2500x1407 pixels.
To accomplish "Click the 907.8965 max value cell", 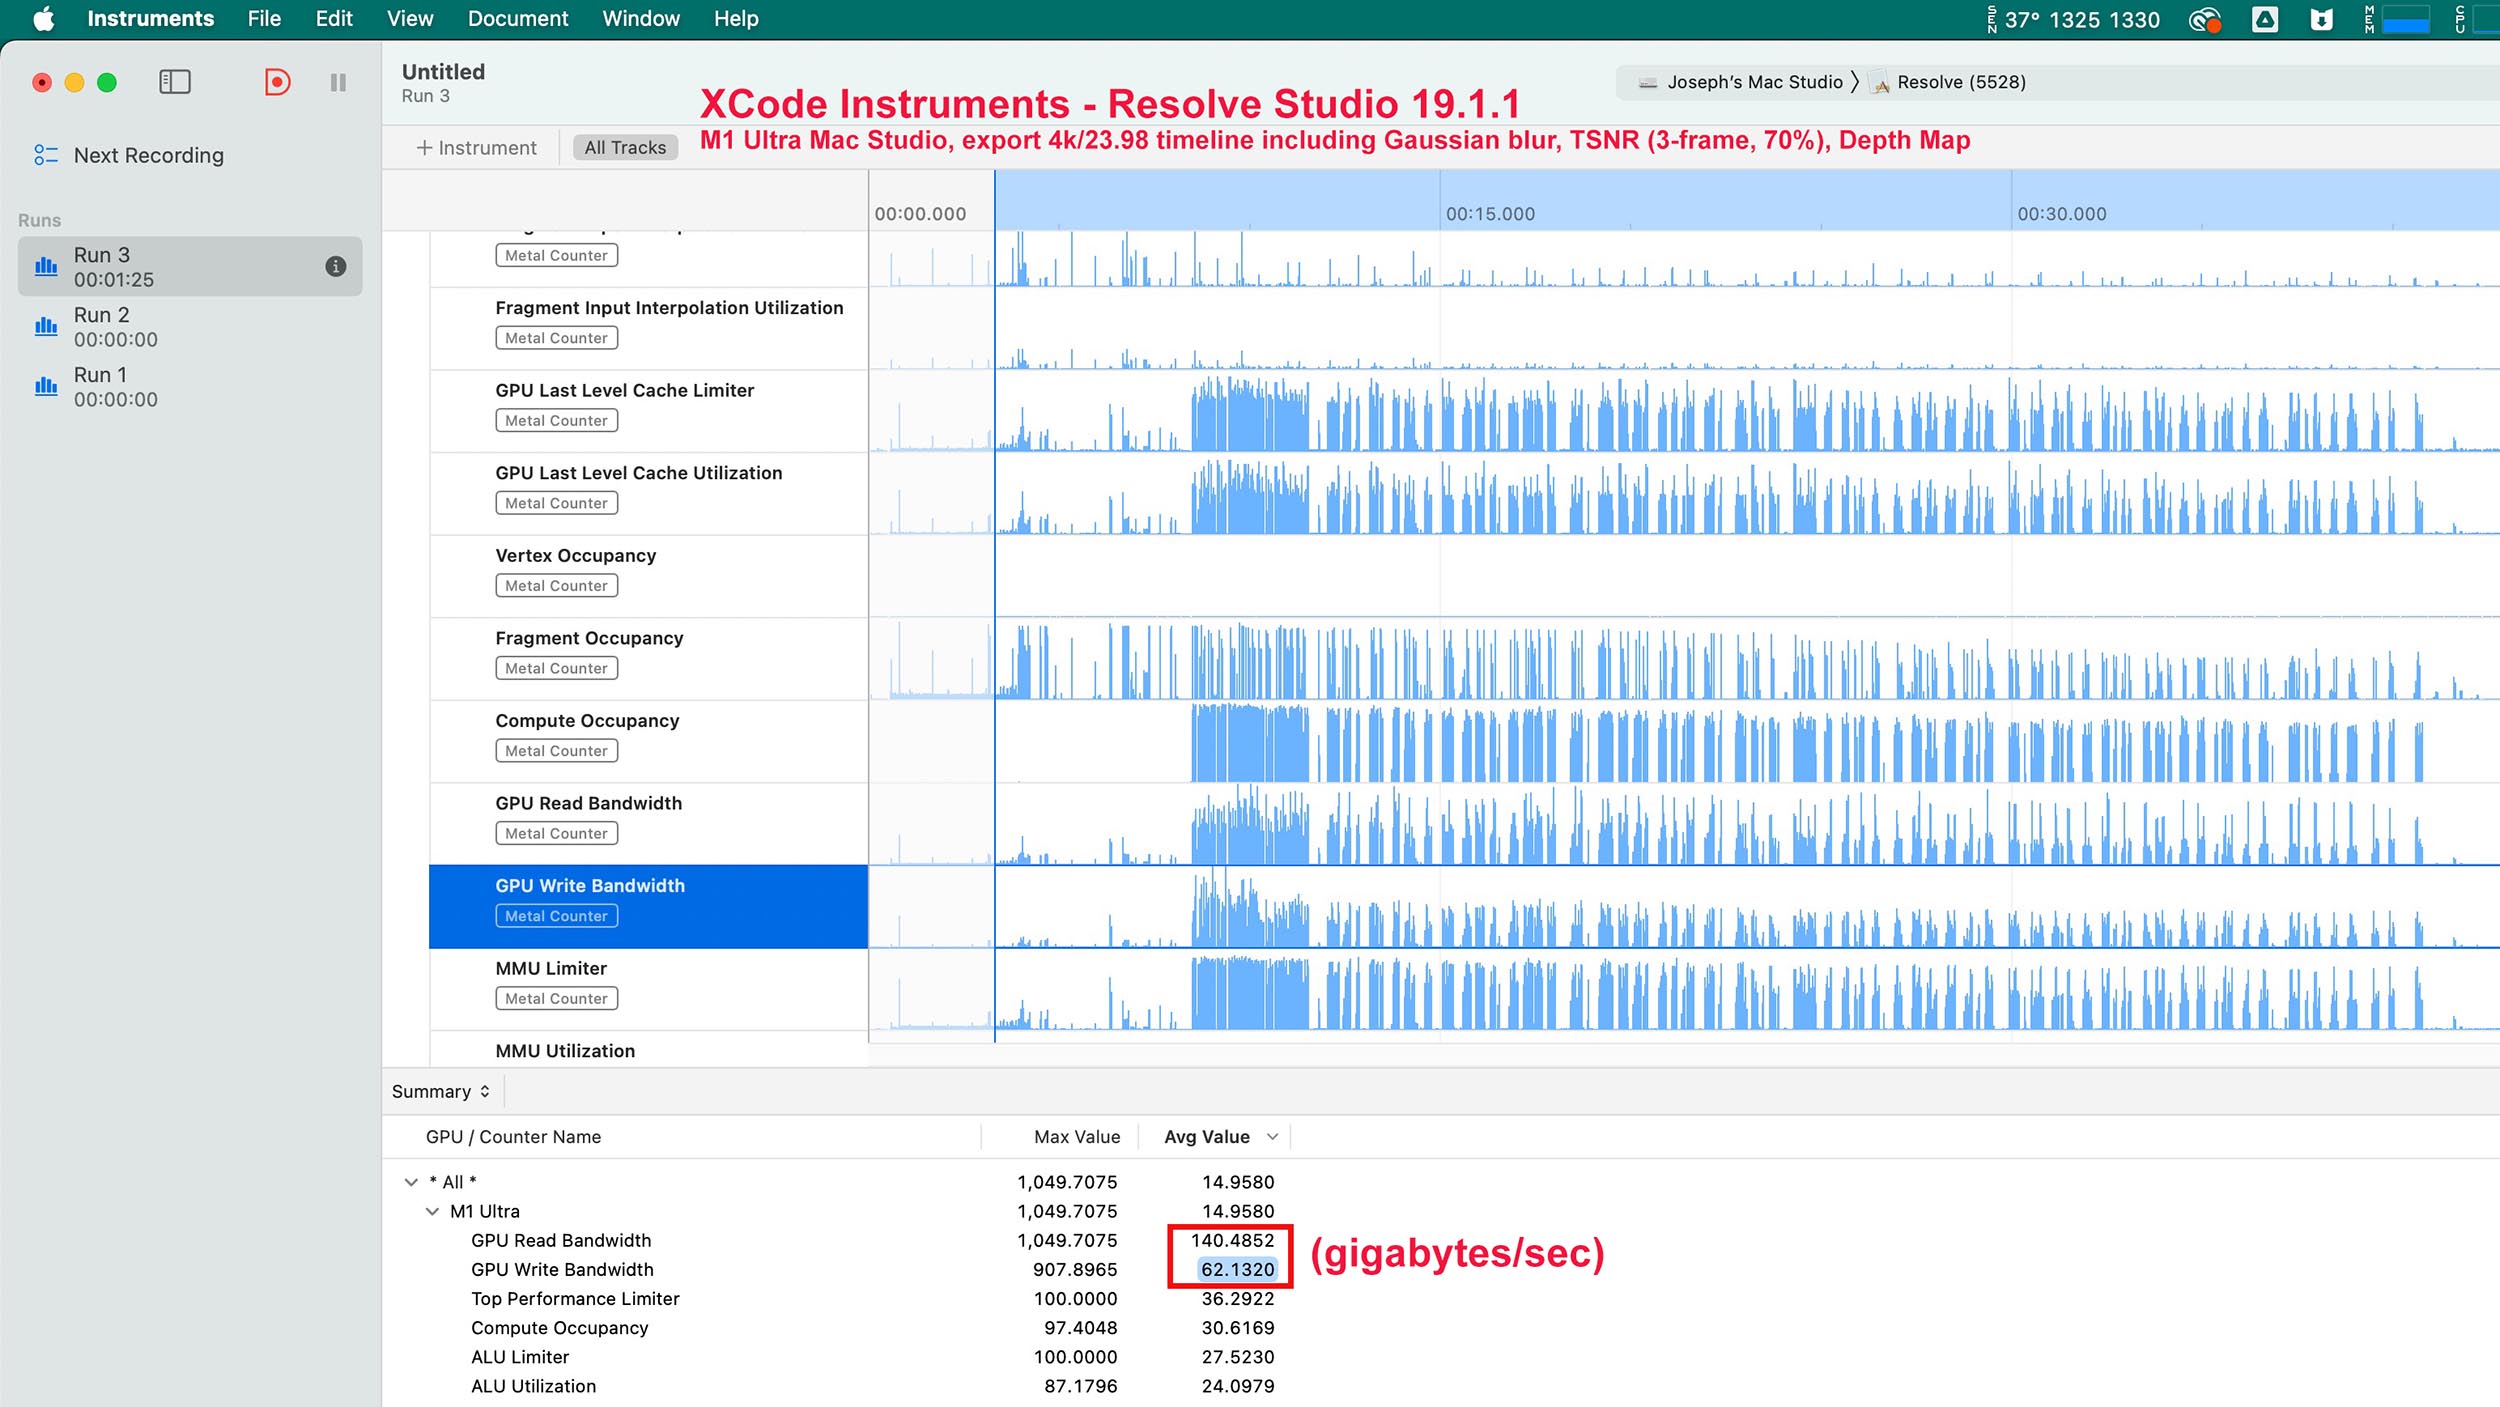I will [x=1075, y=1269].
